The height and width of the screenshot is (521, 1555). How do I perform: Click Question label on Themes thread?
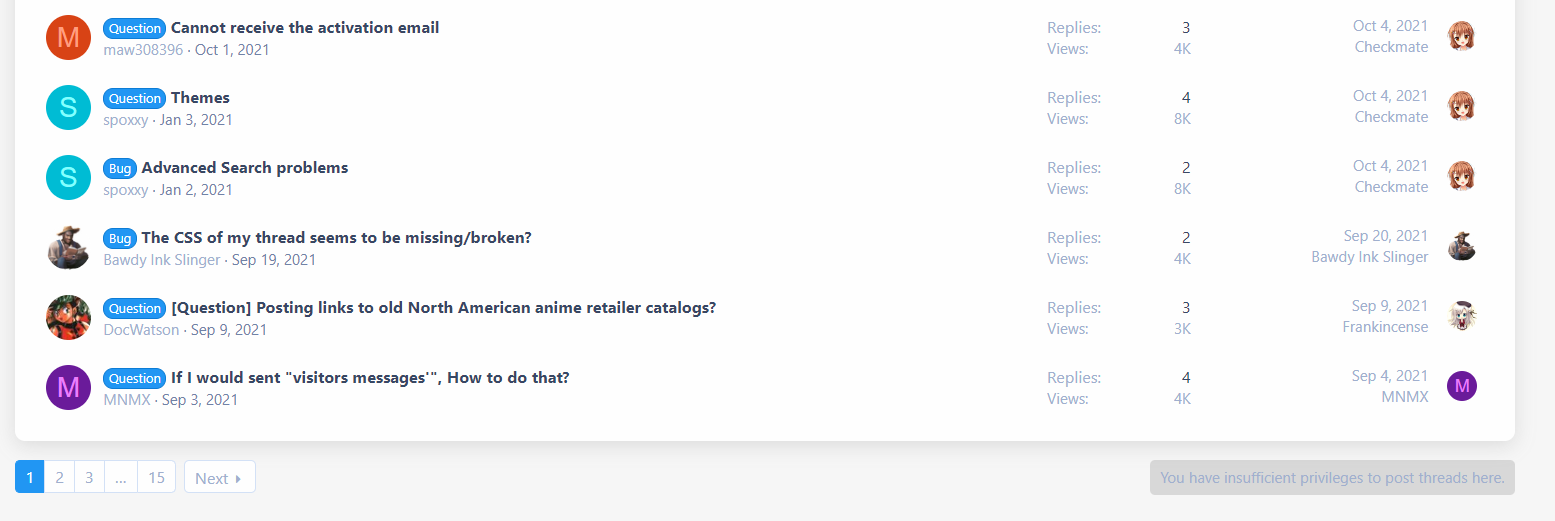click(135, 98)
